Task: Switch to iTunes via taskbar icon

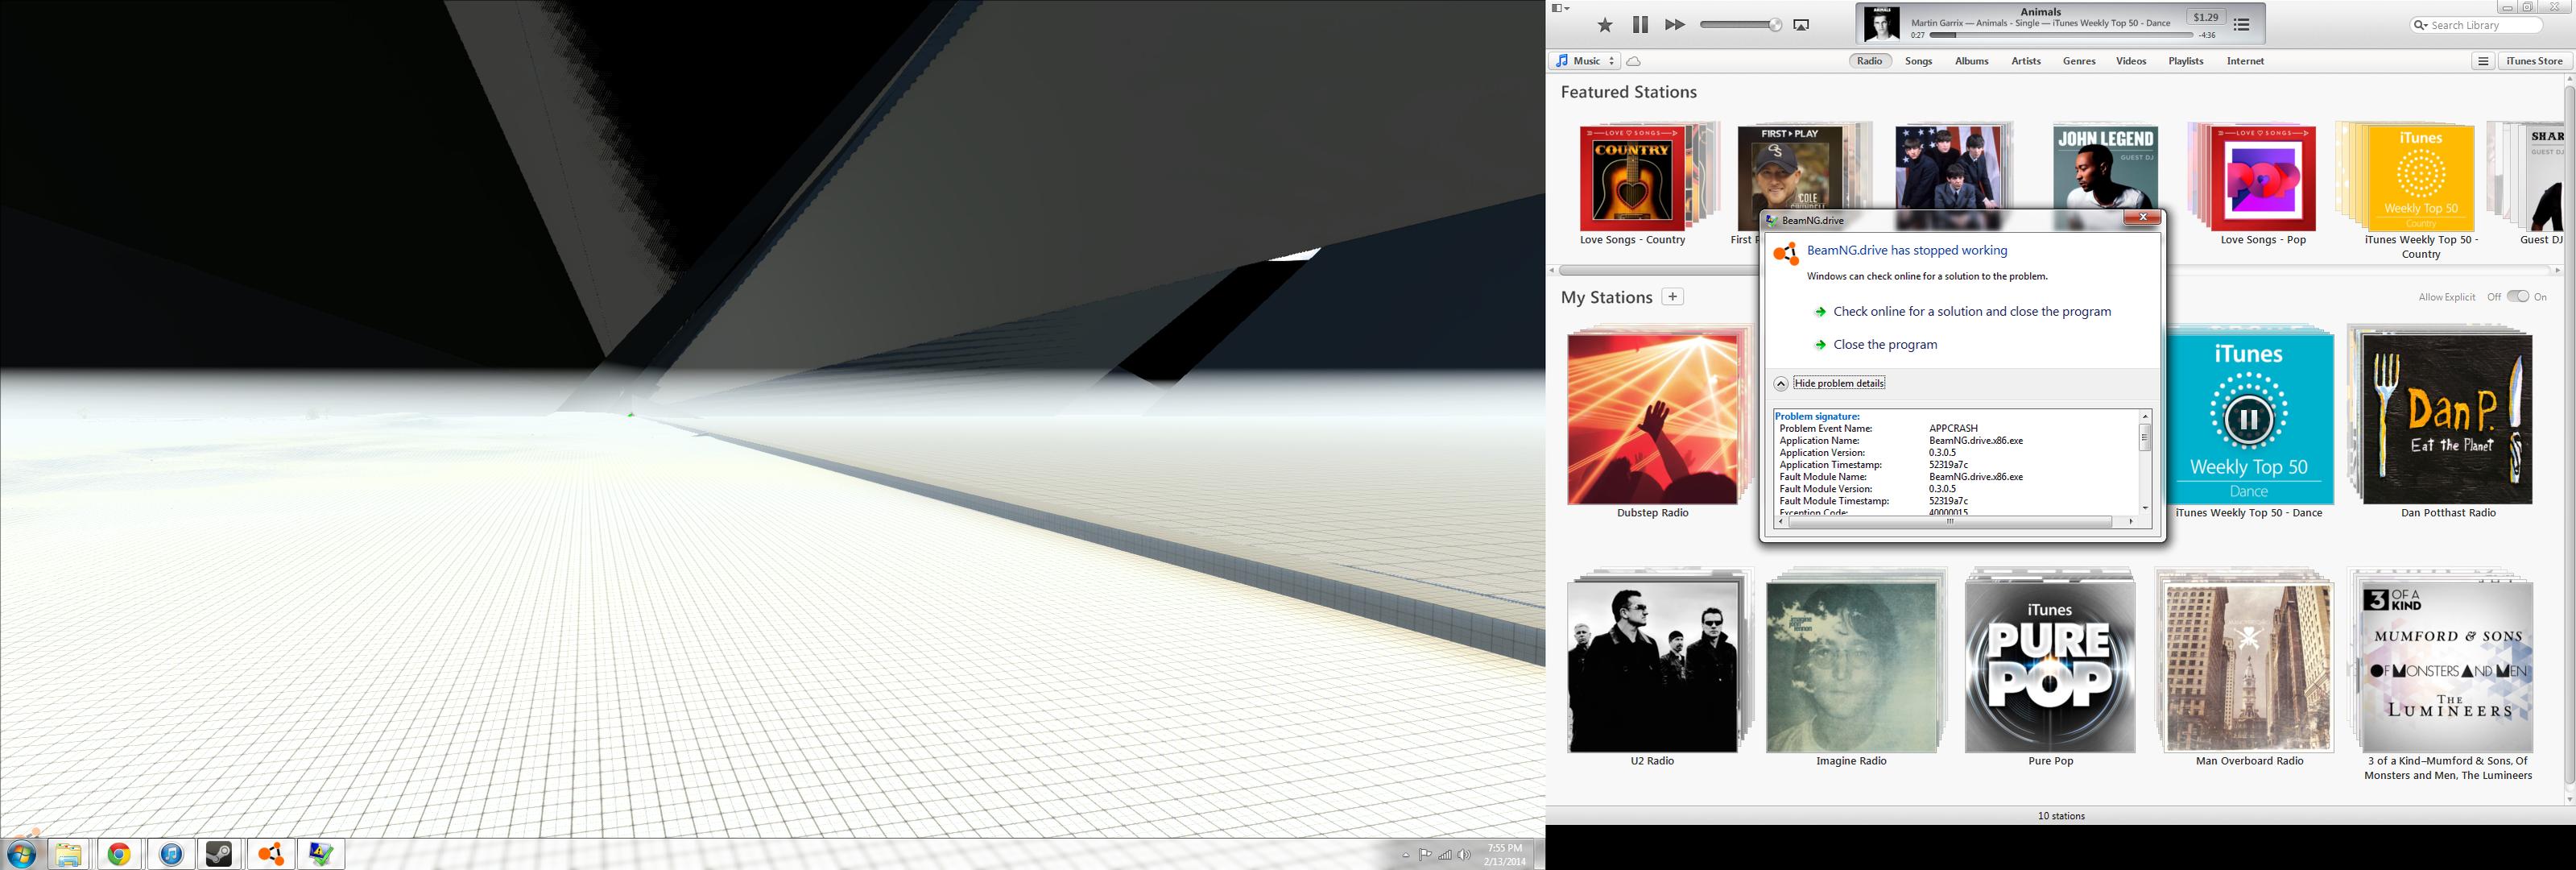Action: [x=172, y=854]
